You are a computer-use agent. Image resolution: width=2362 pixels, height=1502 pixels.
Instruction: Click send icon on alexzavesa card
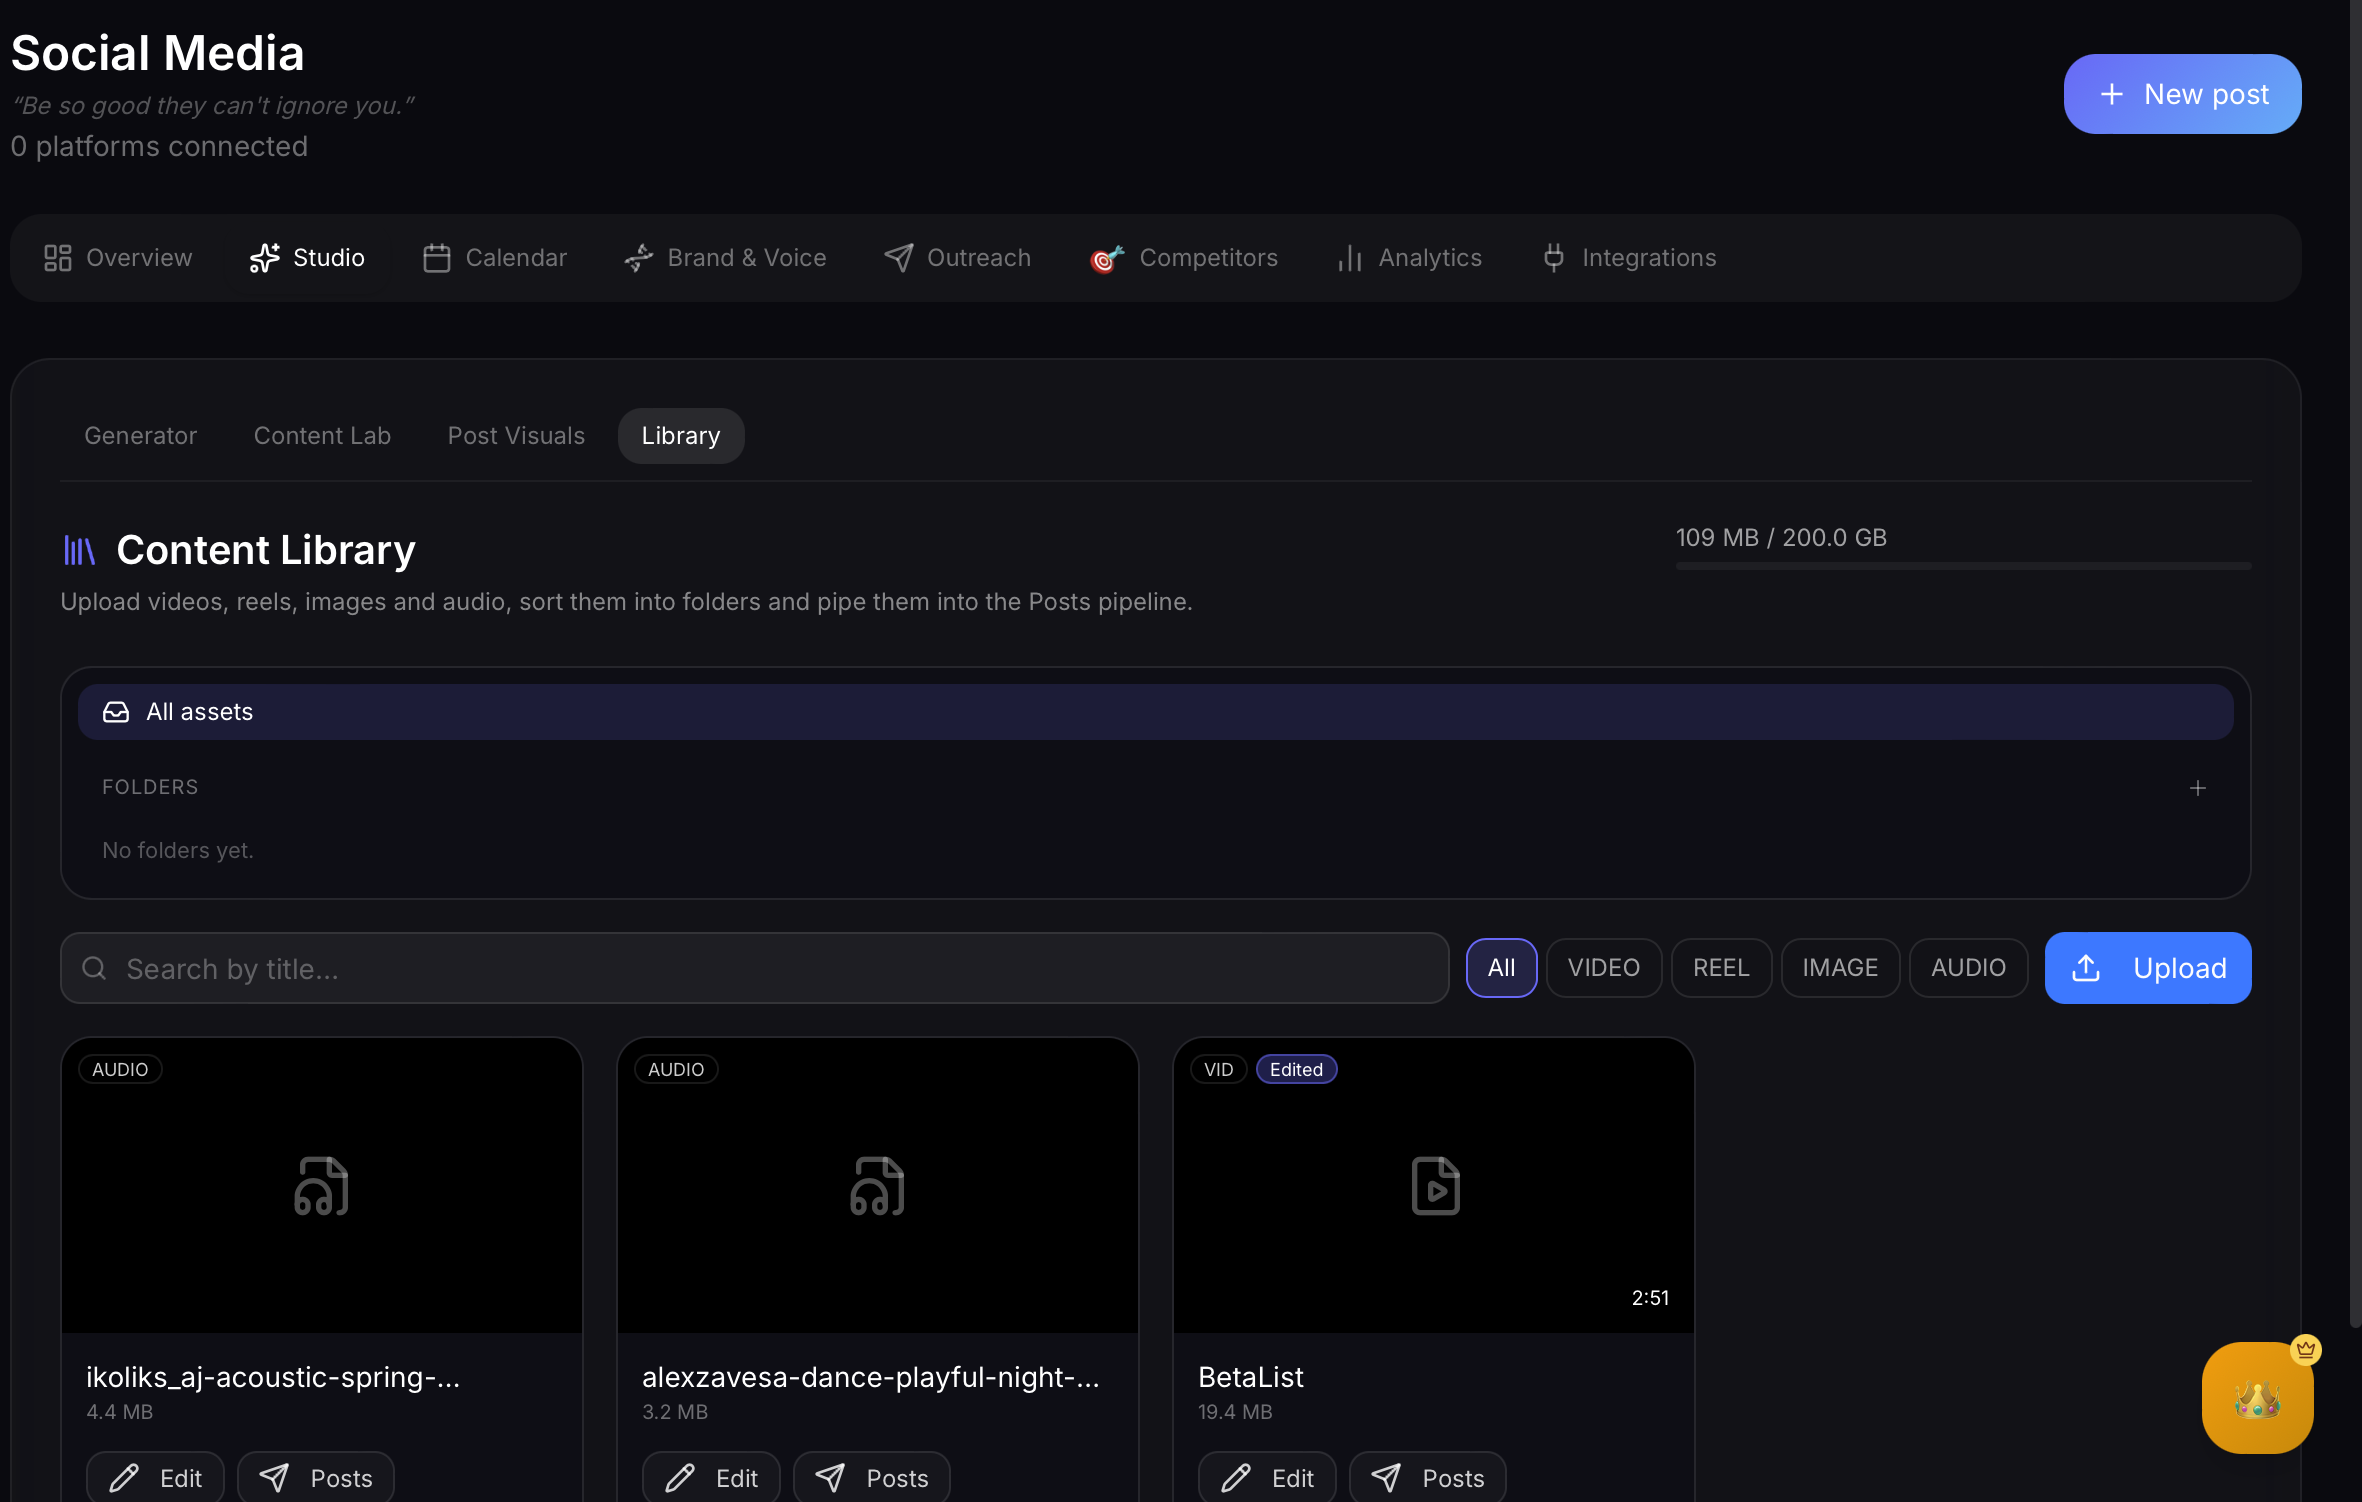pyautogui.click(x=830, y=1478)
